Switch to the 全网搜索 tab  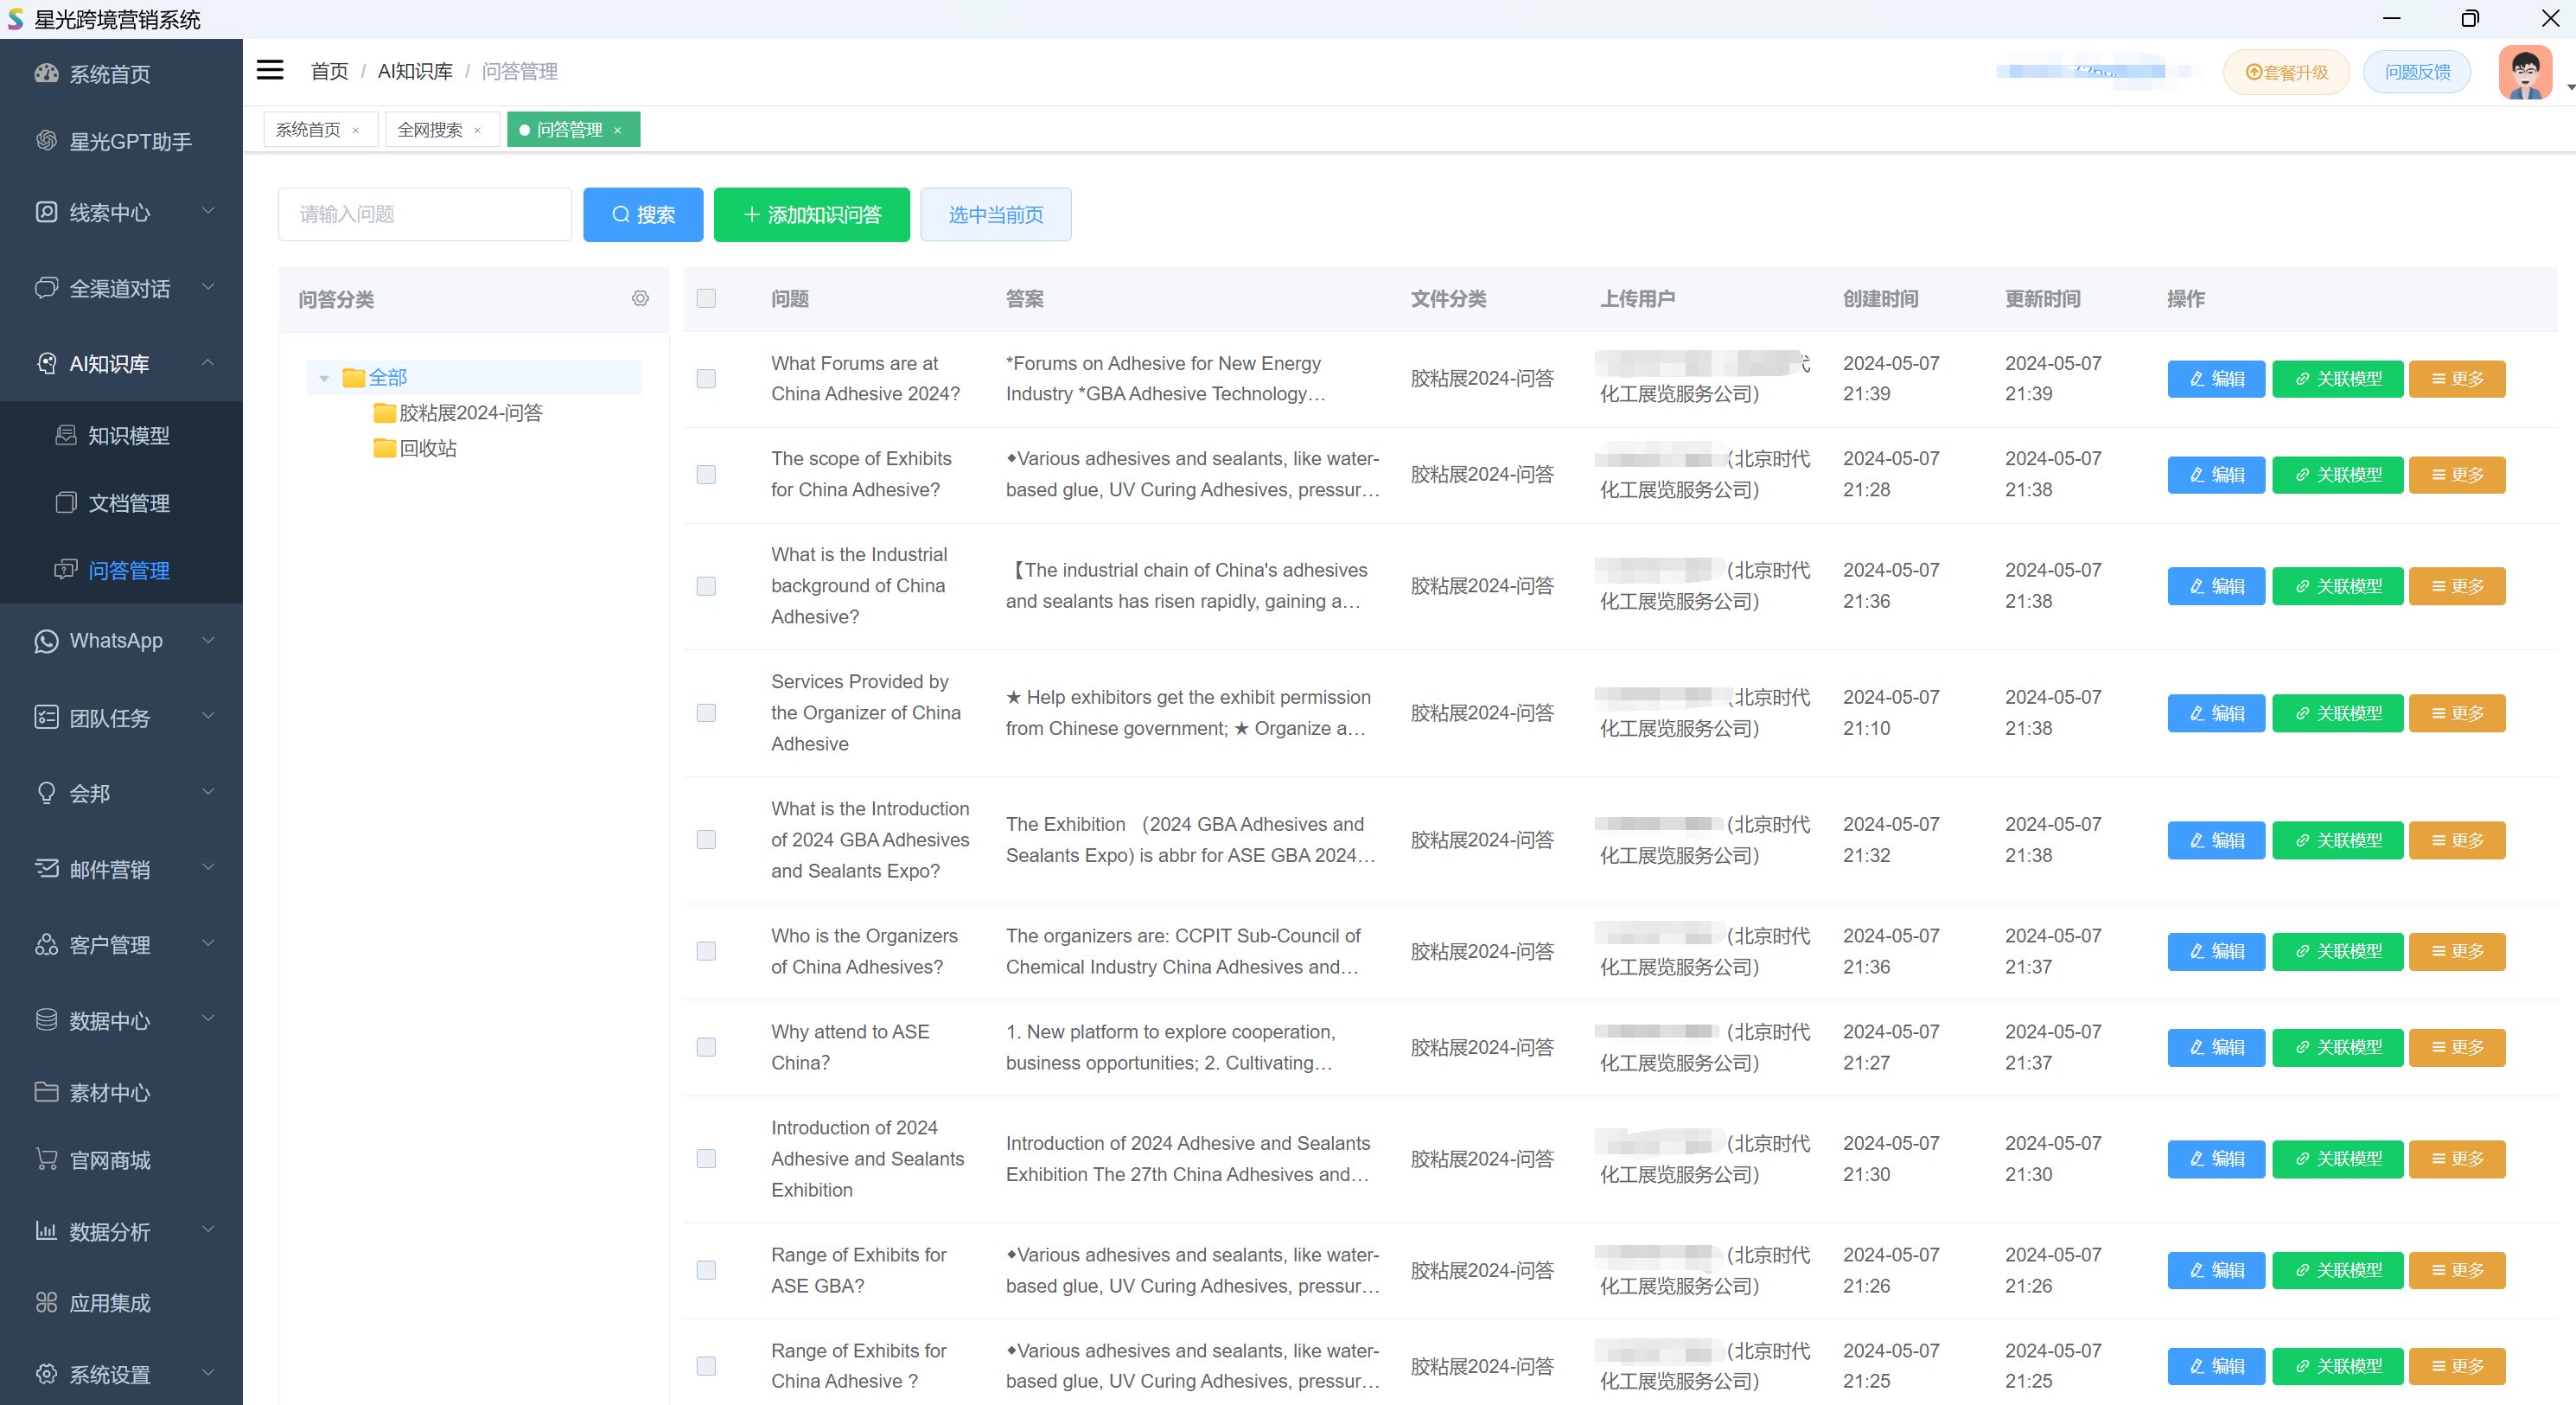(x=430, y=130)
